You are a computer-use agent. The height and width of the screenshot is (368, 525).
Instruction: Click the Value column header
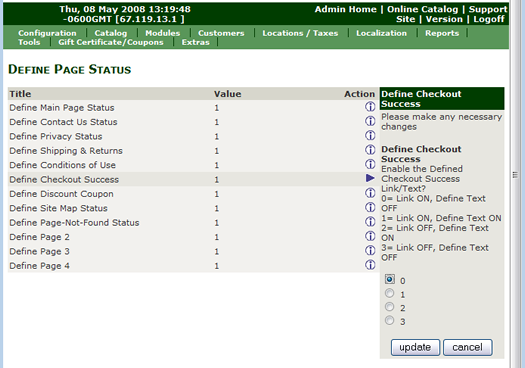click(x=228, y=94)
